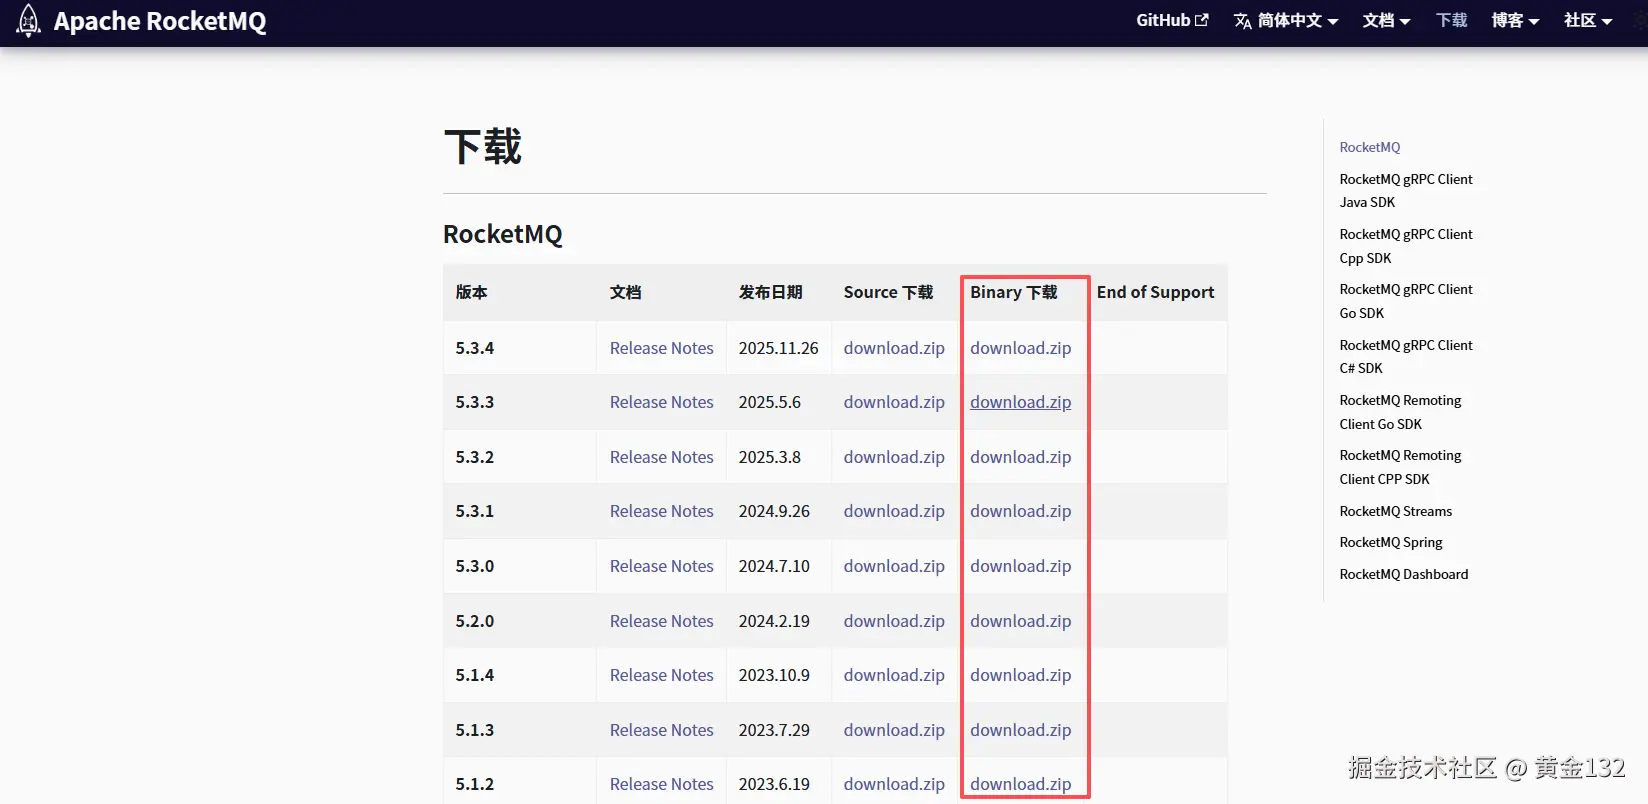Download binary zip for version 5.3.3
This screenshot has height=804, width=1648.
pyautogui.click(x=1020, y=402)
